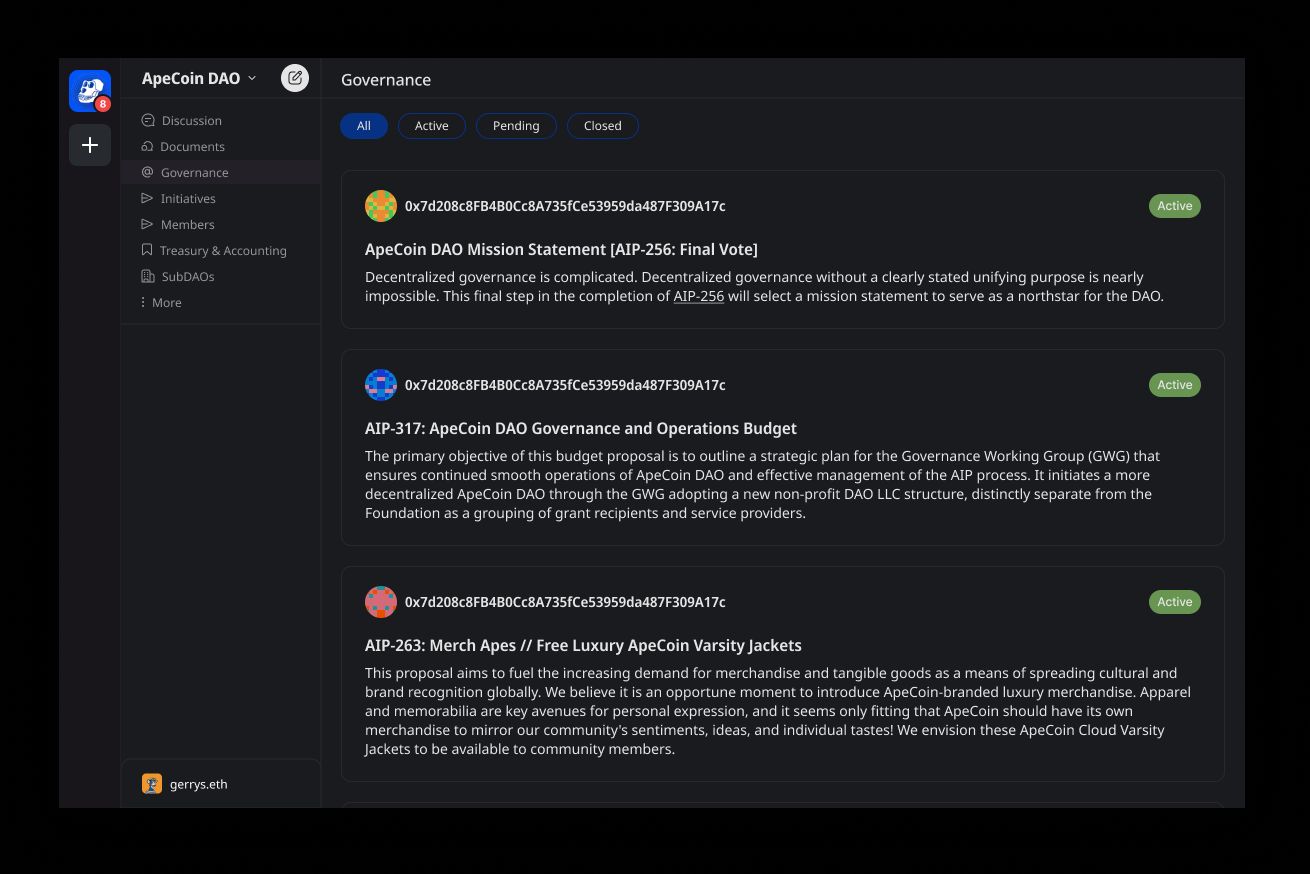Click the Active badge on AIP-263 proposal
This screenshot has width=1310, height=874.
pos(1175,602)
